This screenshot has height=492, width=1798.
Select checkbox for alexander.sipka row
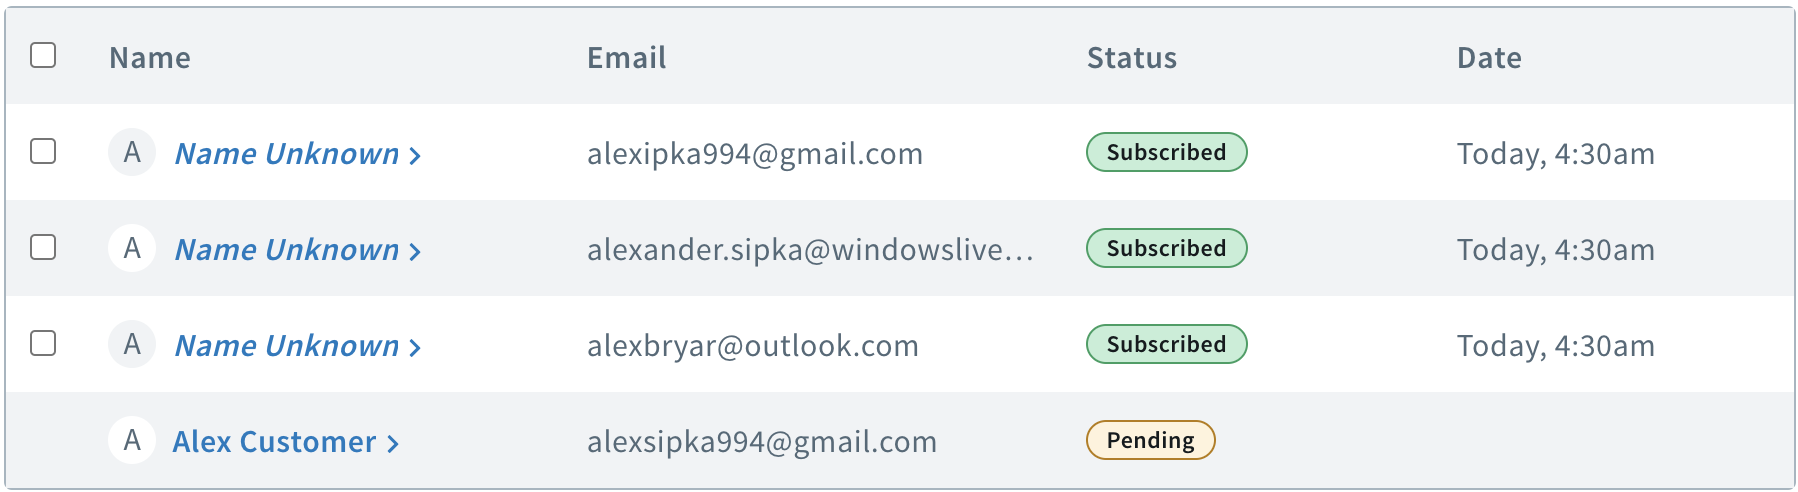43,247
